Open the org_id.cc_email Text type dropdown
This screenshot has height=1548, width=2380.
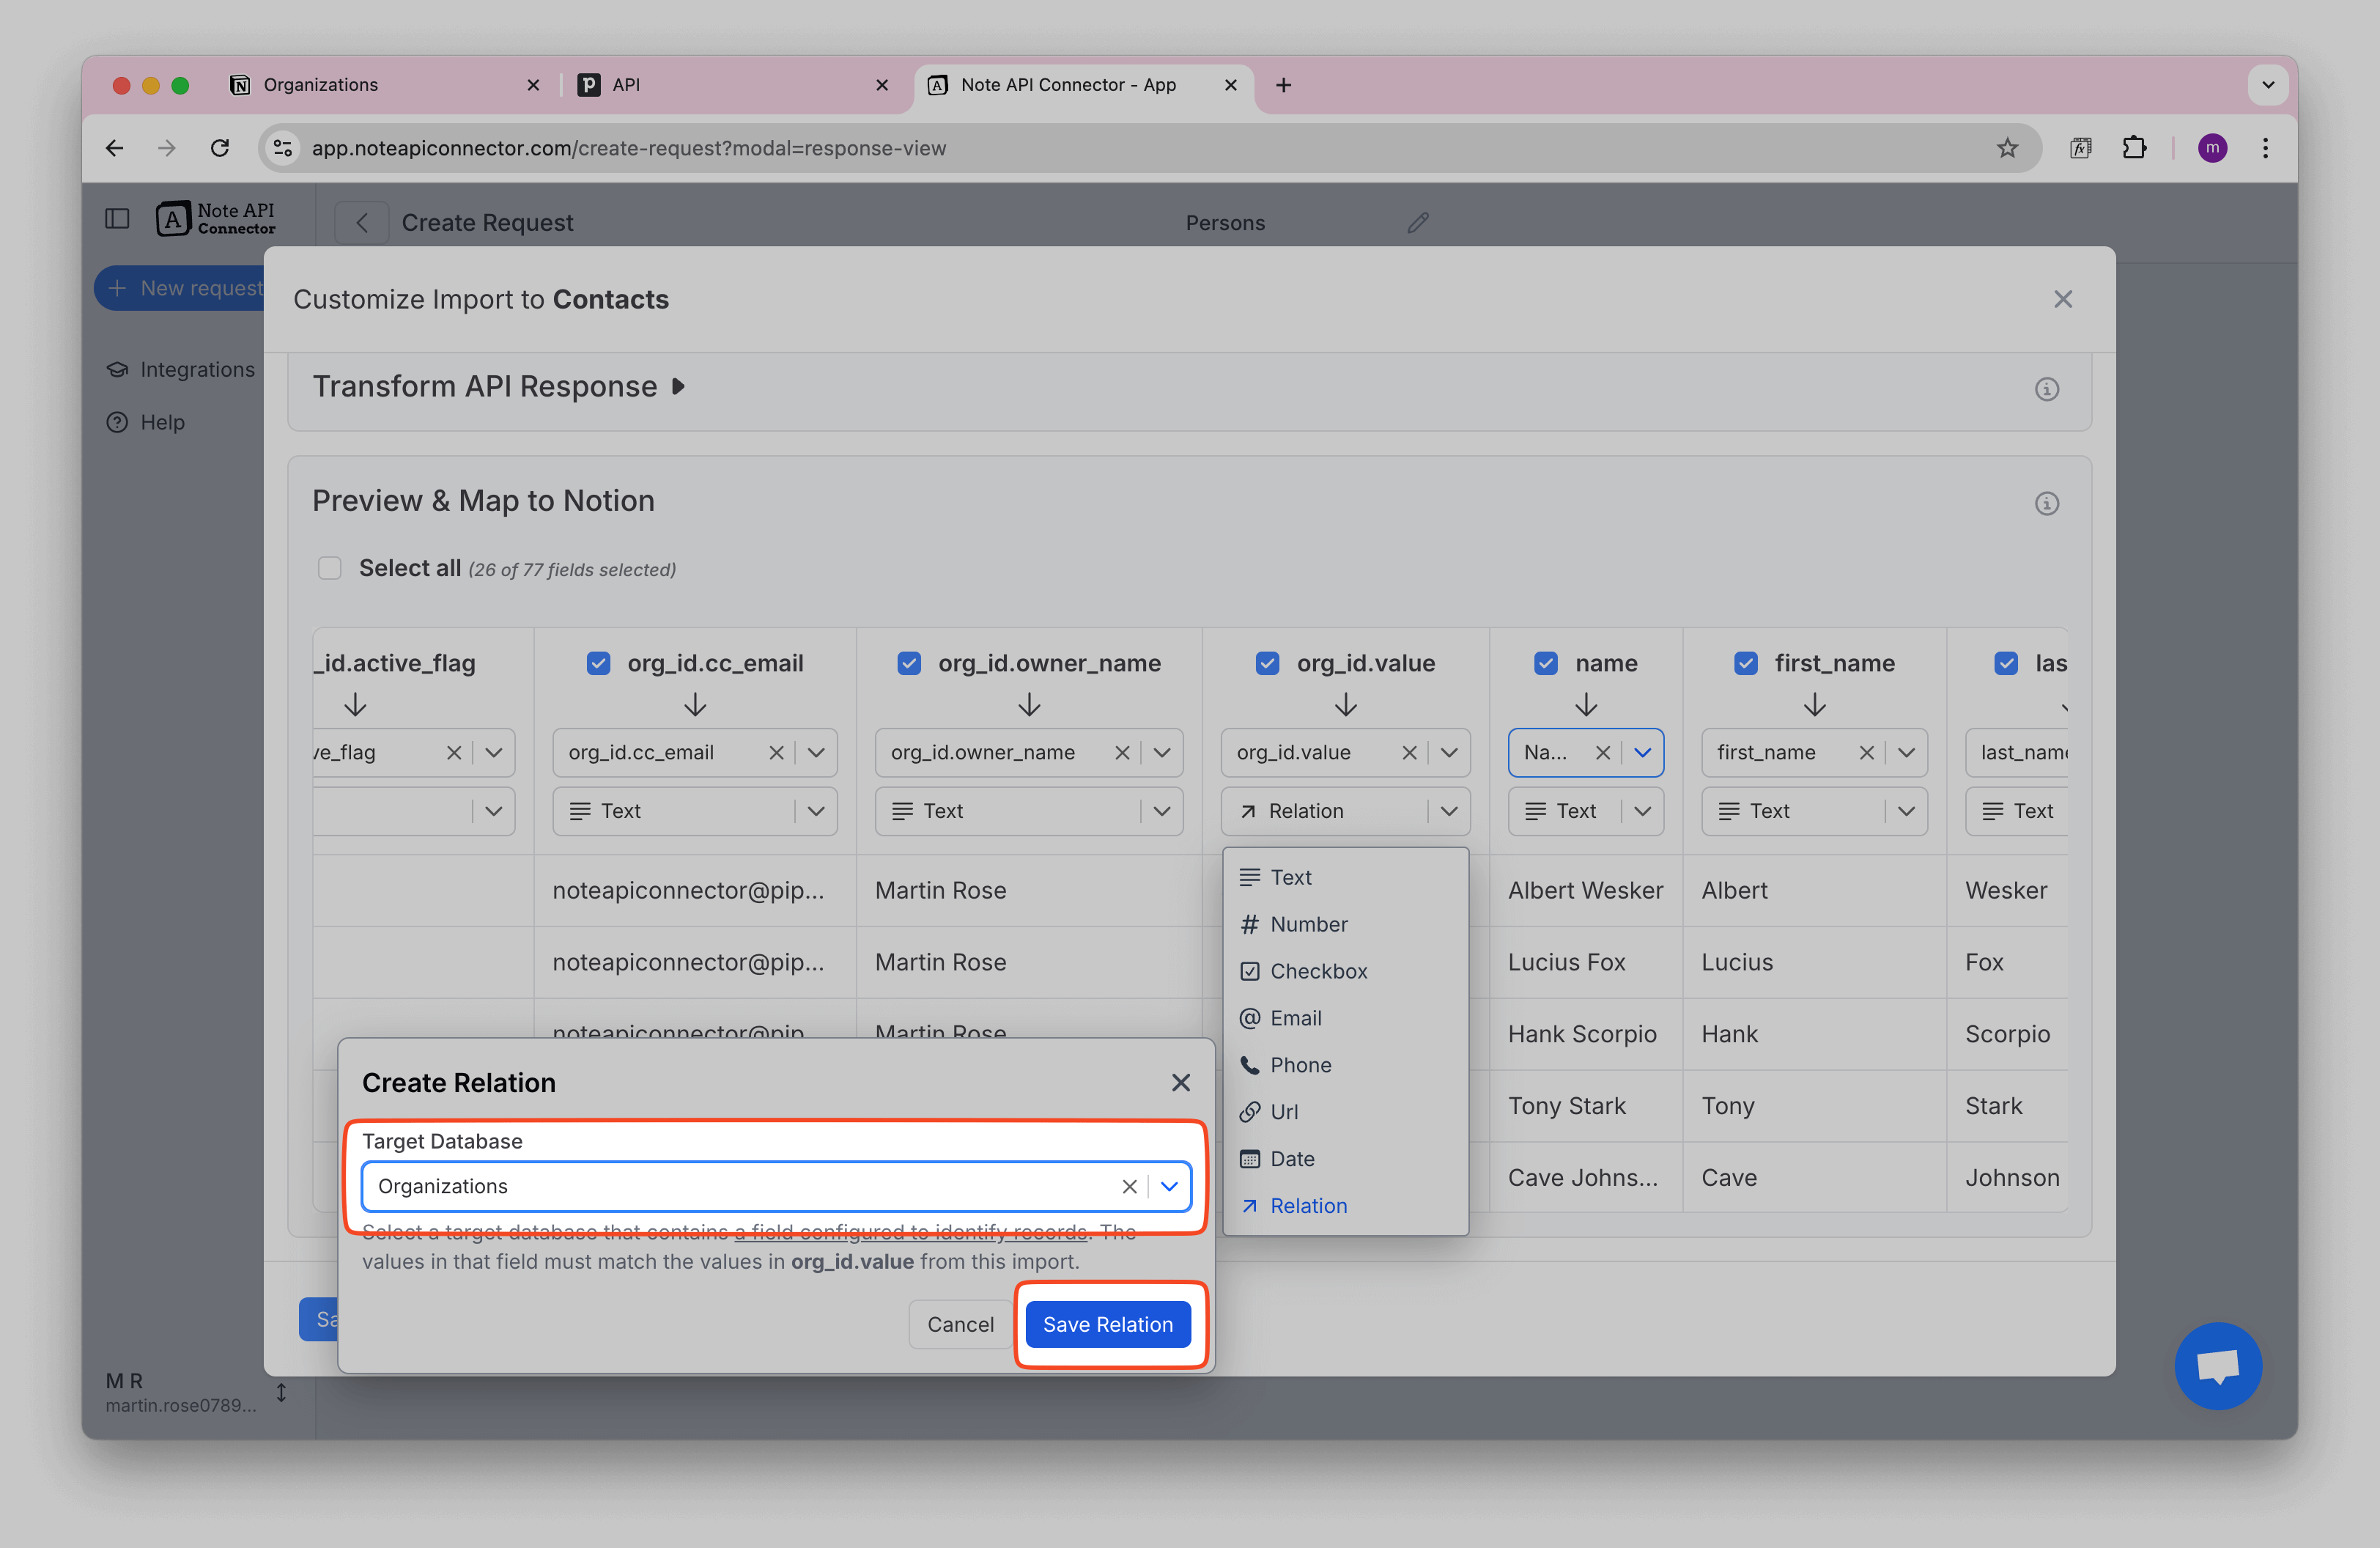[x=816, y=811]
